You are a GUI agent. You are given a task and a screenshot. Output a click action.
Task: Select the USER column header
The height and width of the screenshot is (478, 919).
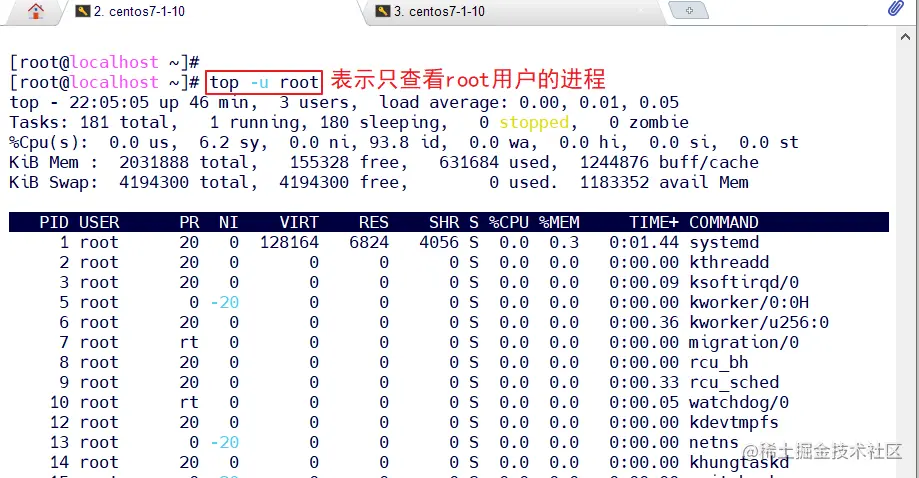click(x=99, y=222)
